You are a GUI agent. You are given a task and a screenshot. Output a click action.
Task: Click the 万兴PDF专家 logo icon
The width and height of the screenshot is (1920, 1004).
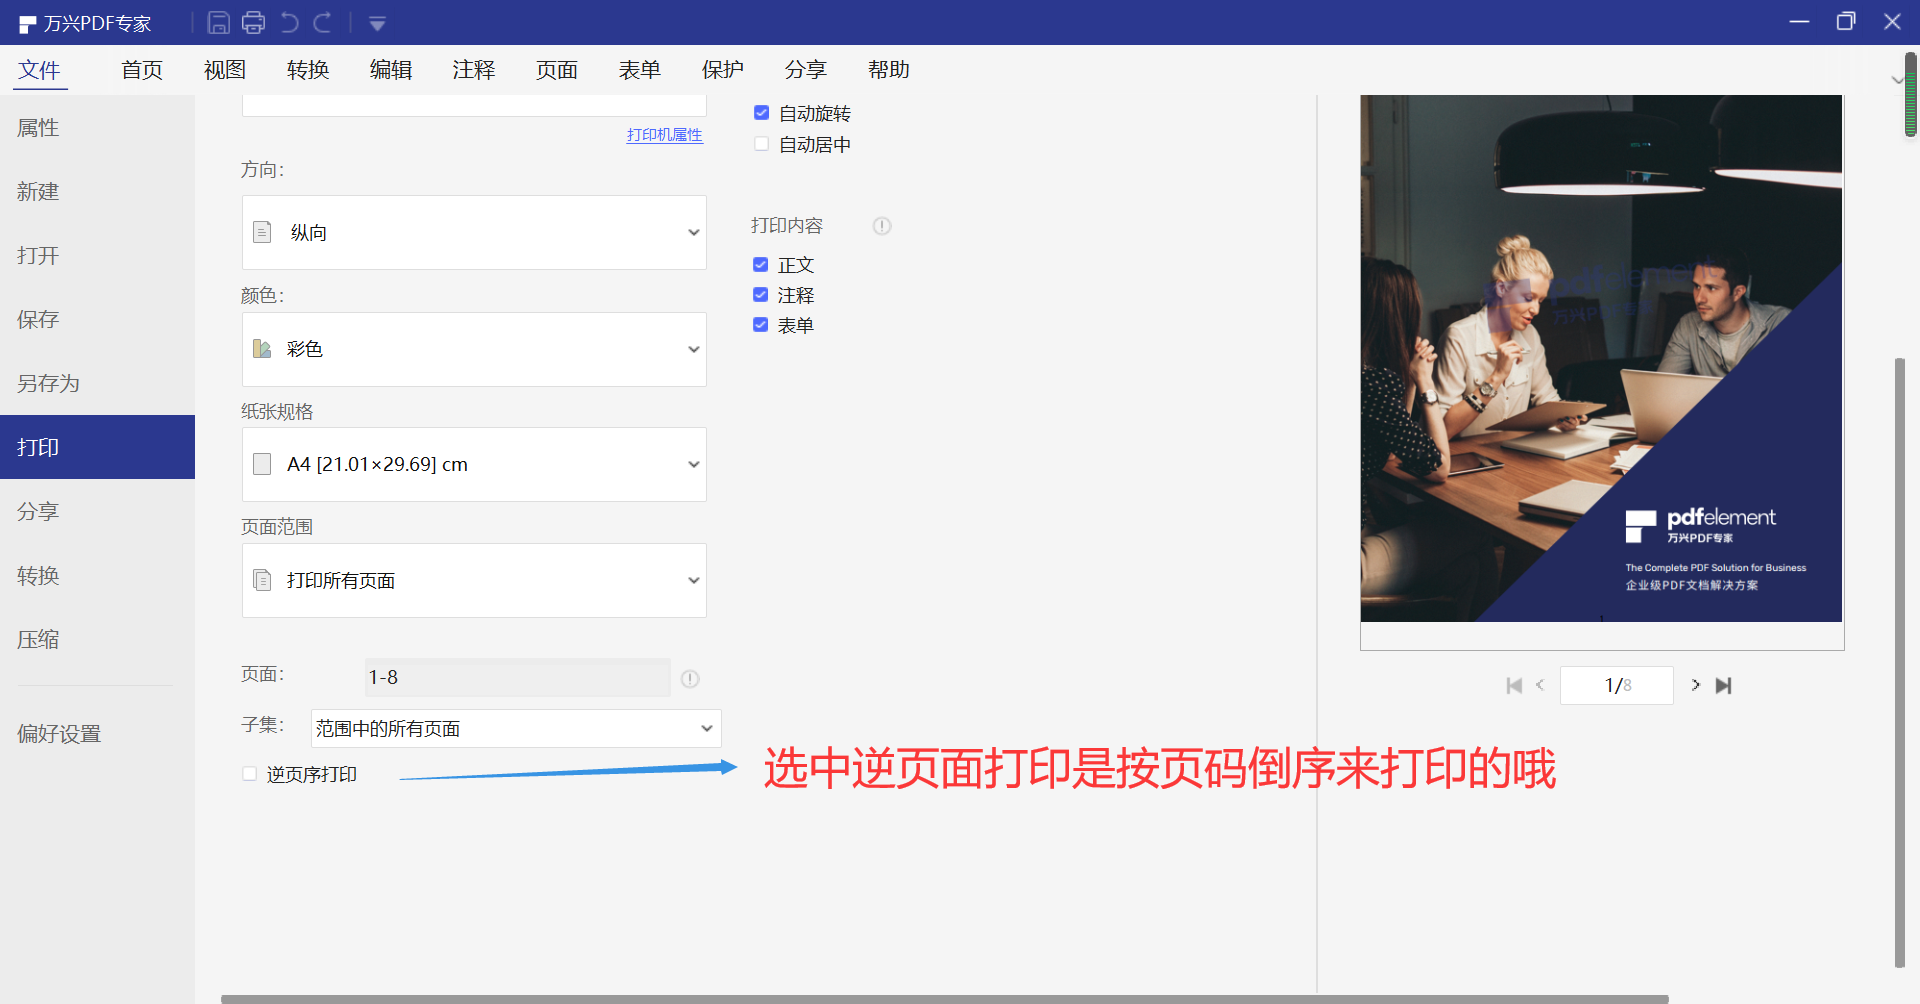click(26, 22)
